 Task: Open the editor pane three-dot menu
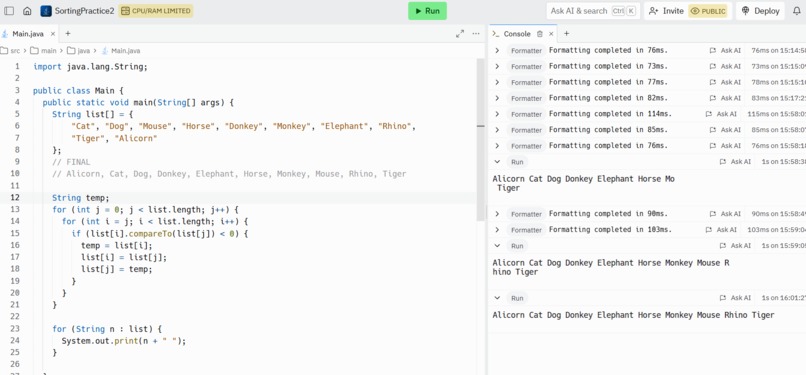476,34
